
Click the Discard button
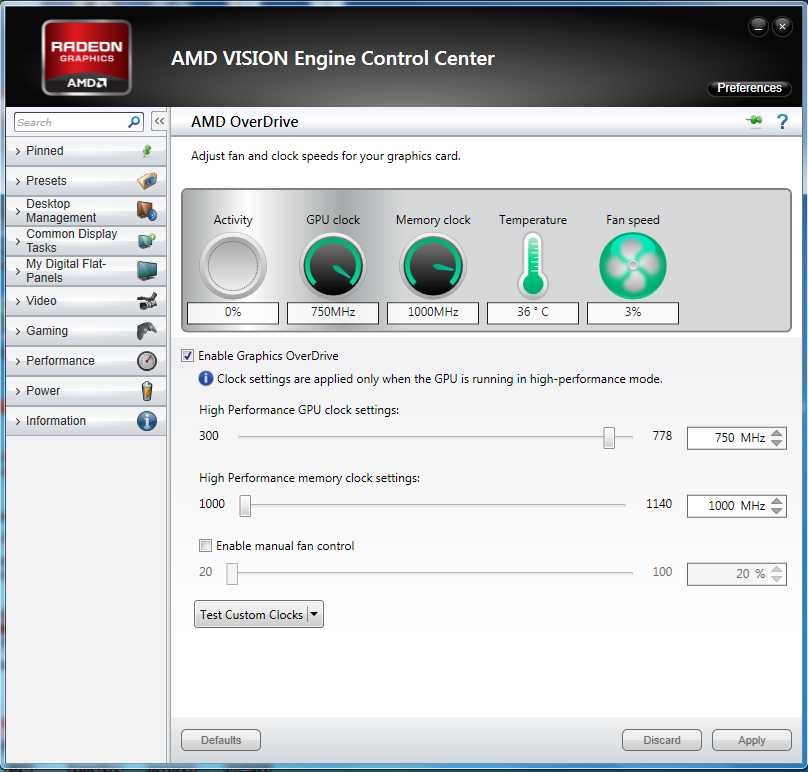pyautogui.click(x=662, y=740)
